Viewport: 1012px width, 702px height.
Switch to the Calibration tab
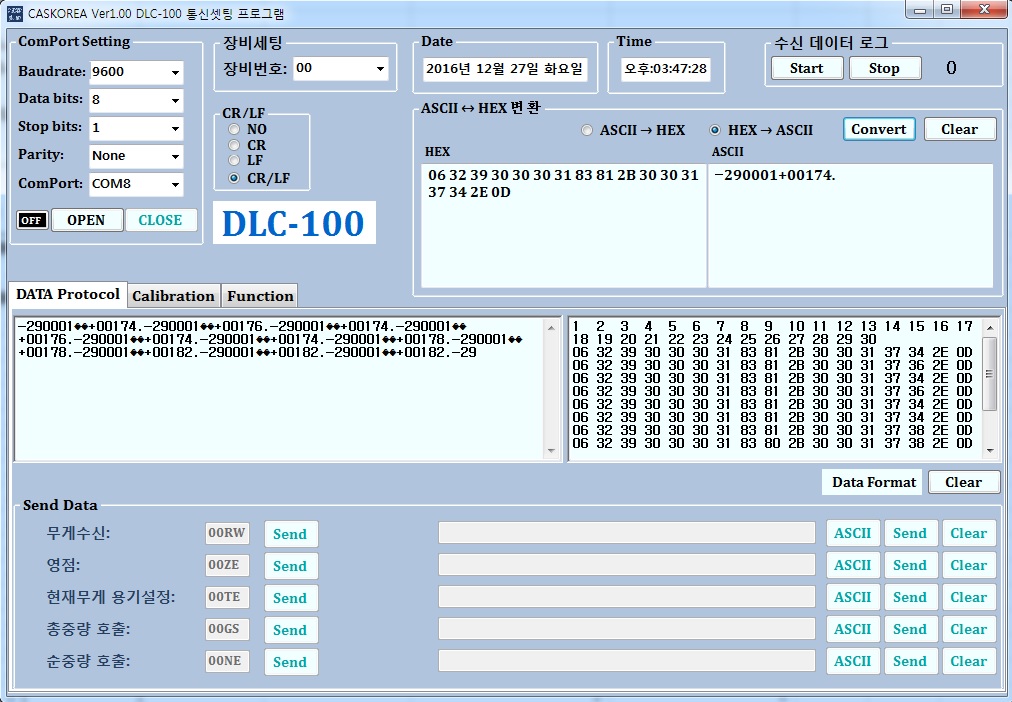174,296
